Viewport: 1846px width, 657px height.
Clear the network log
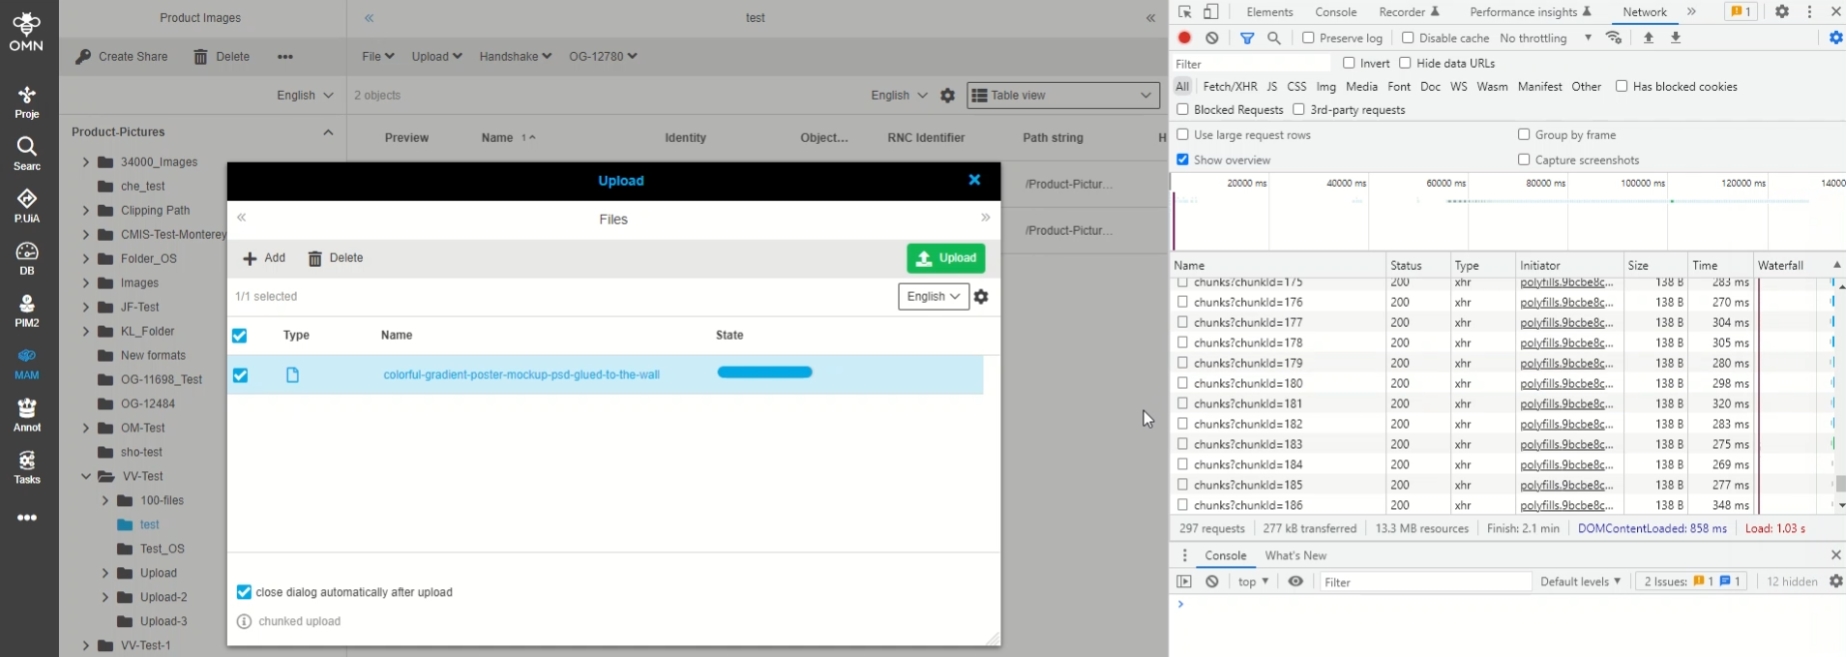coord(1212,38)
